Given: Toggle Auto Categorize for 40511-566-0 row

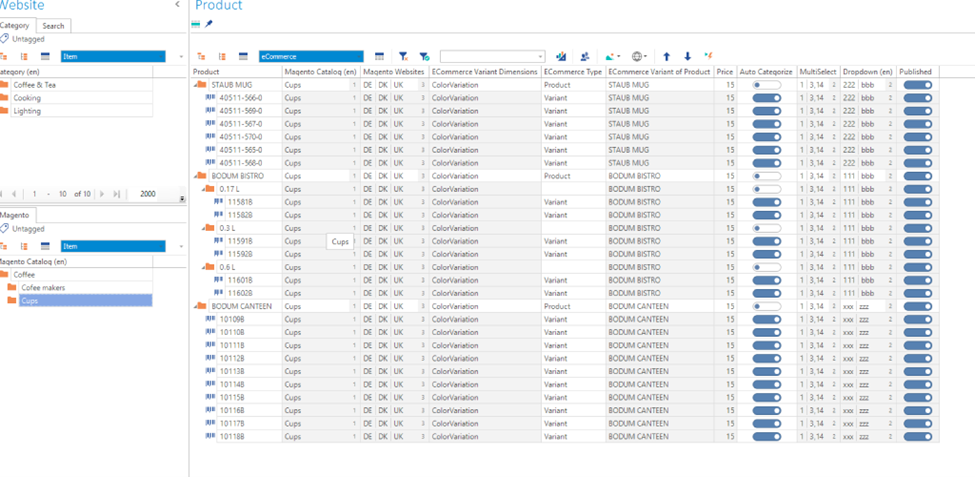Looking at the screenshot, I should tap(766, 98).
